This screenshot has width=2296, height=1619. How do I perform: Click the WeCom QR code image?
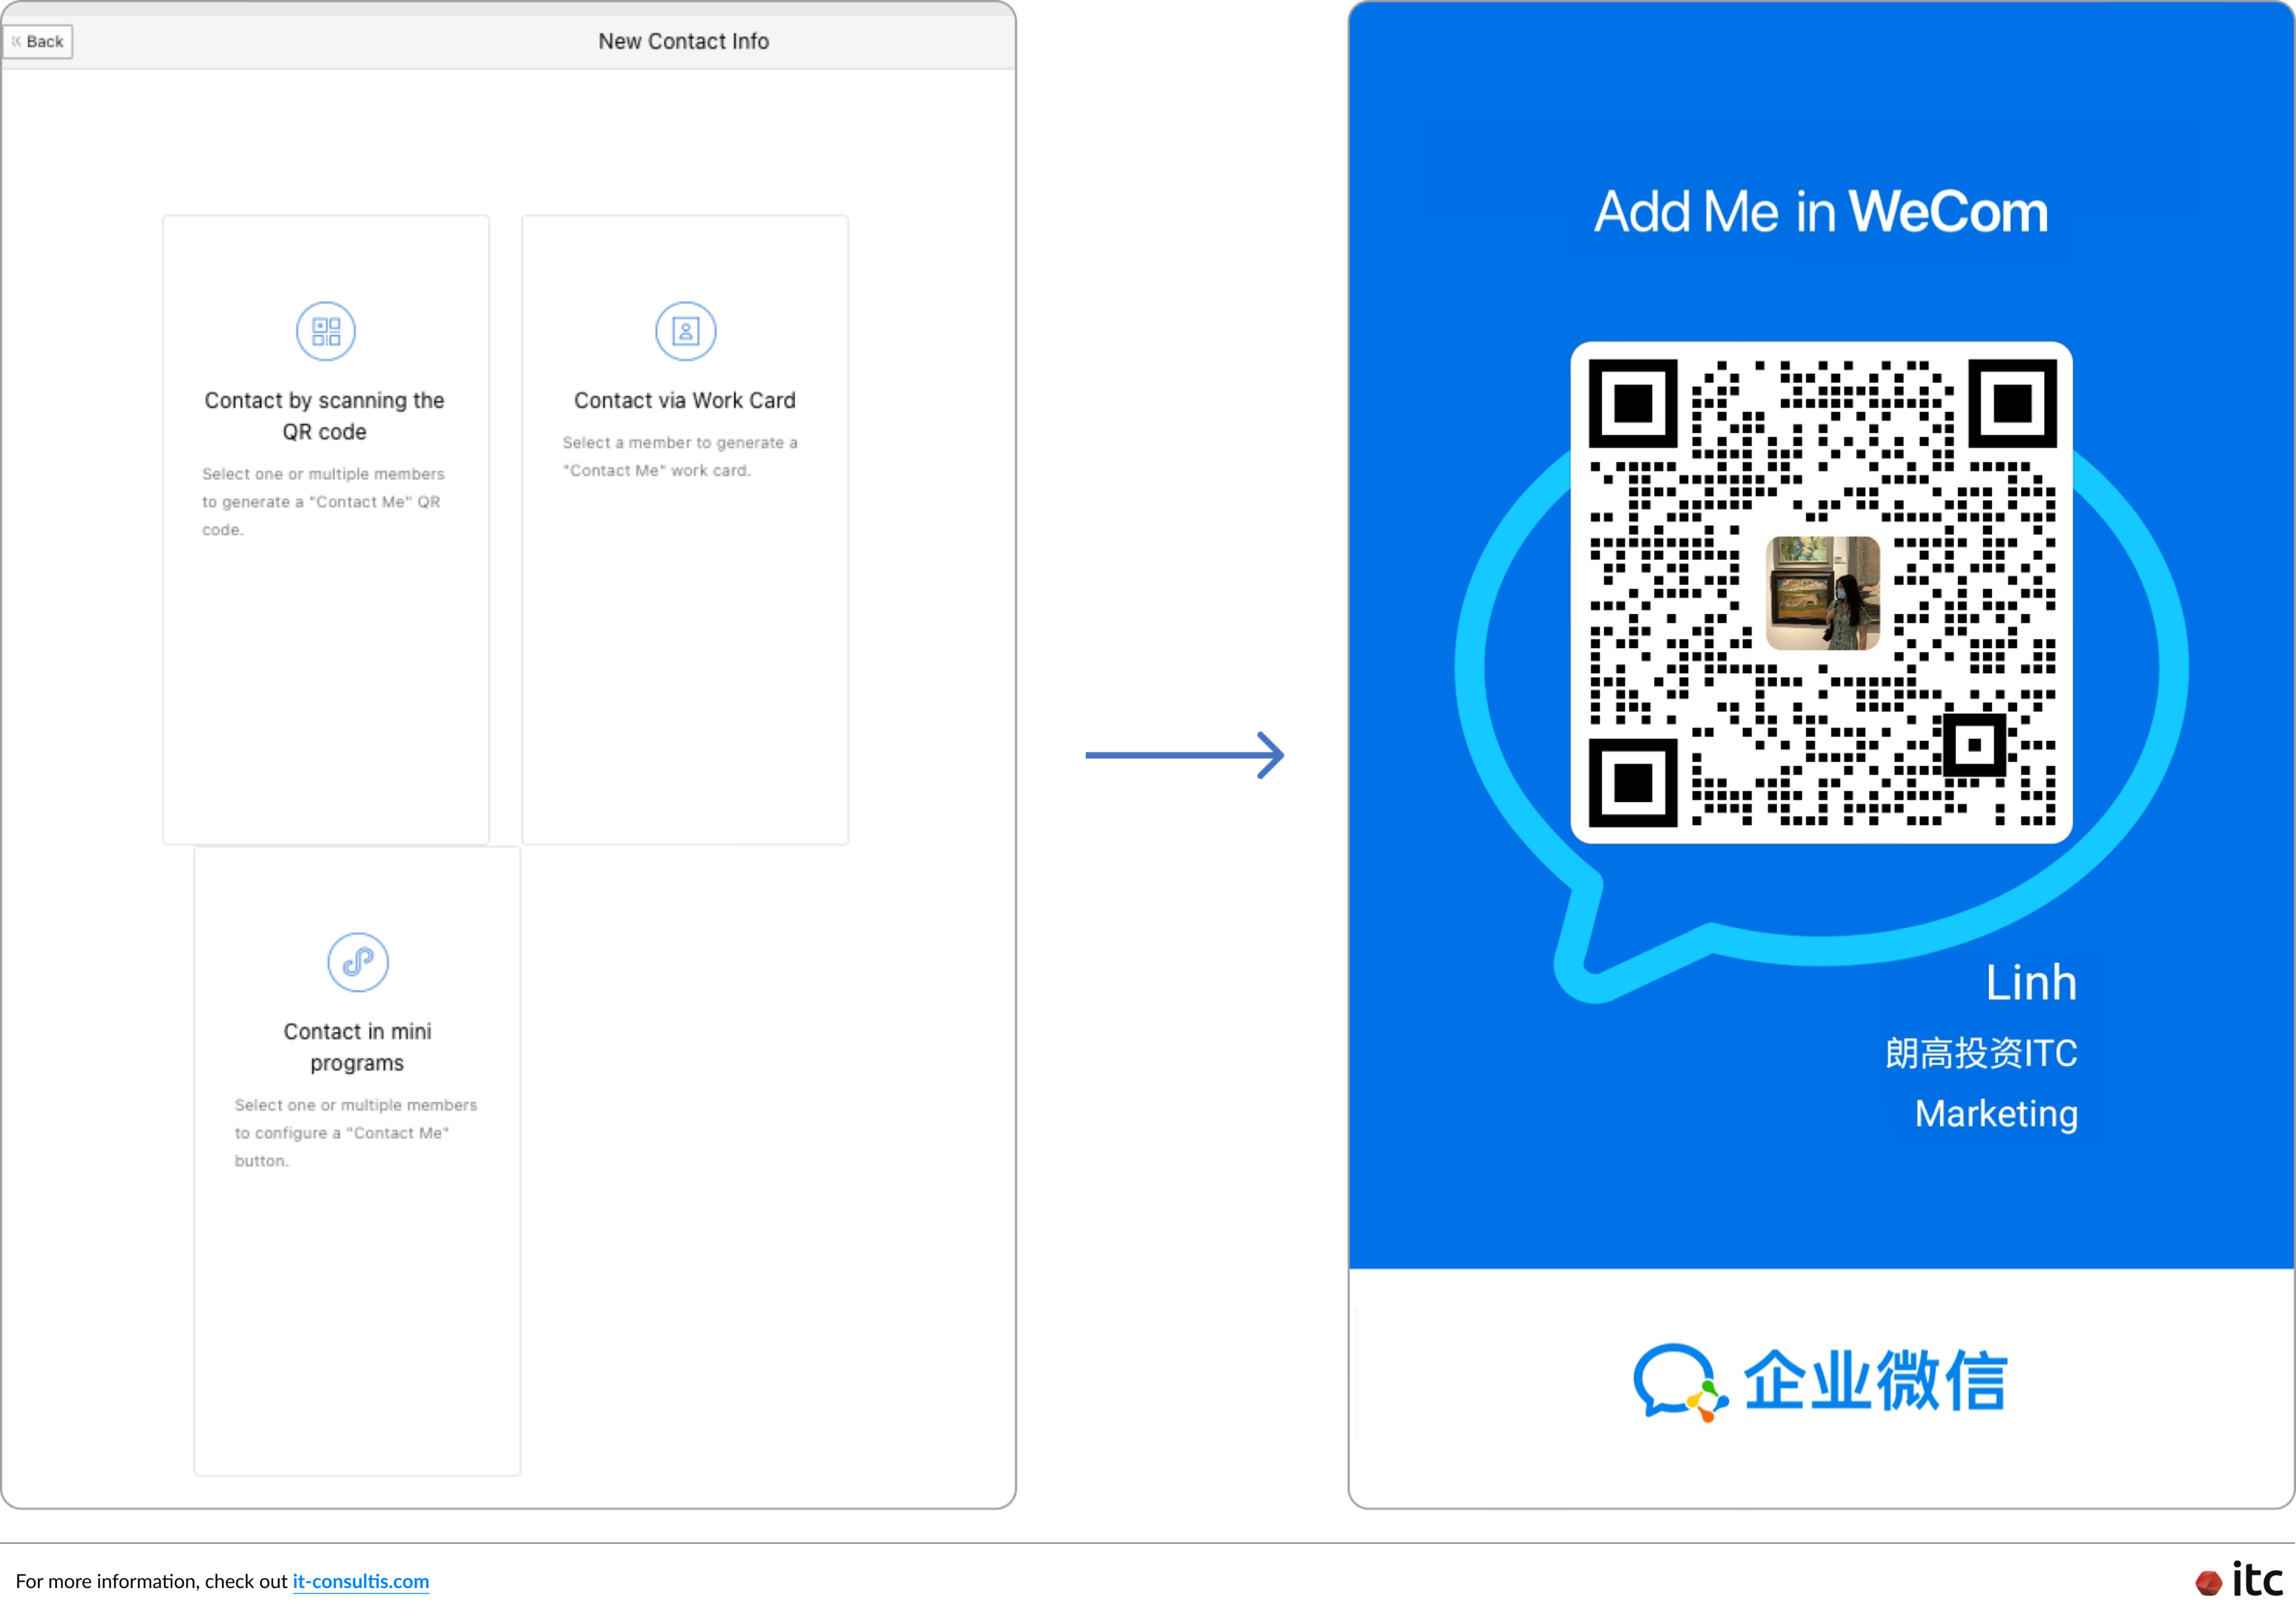coord(1821,592)
